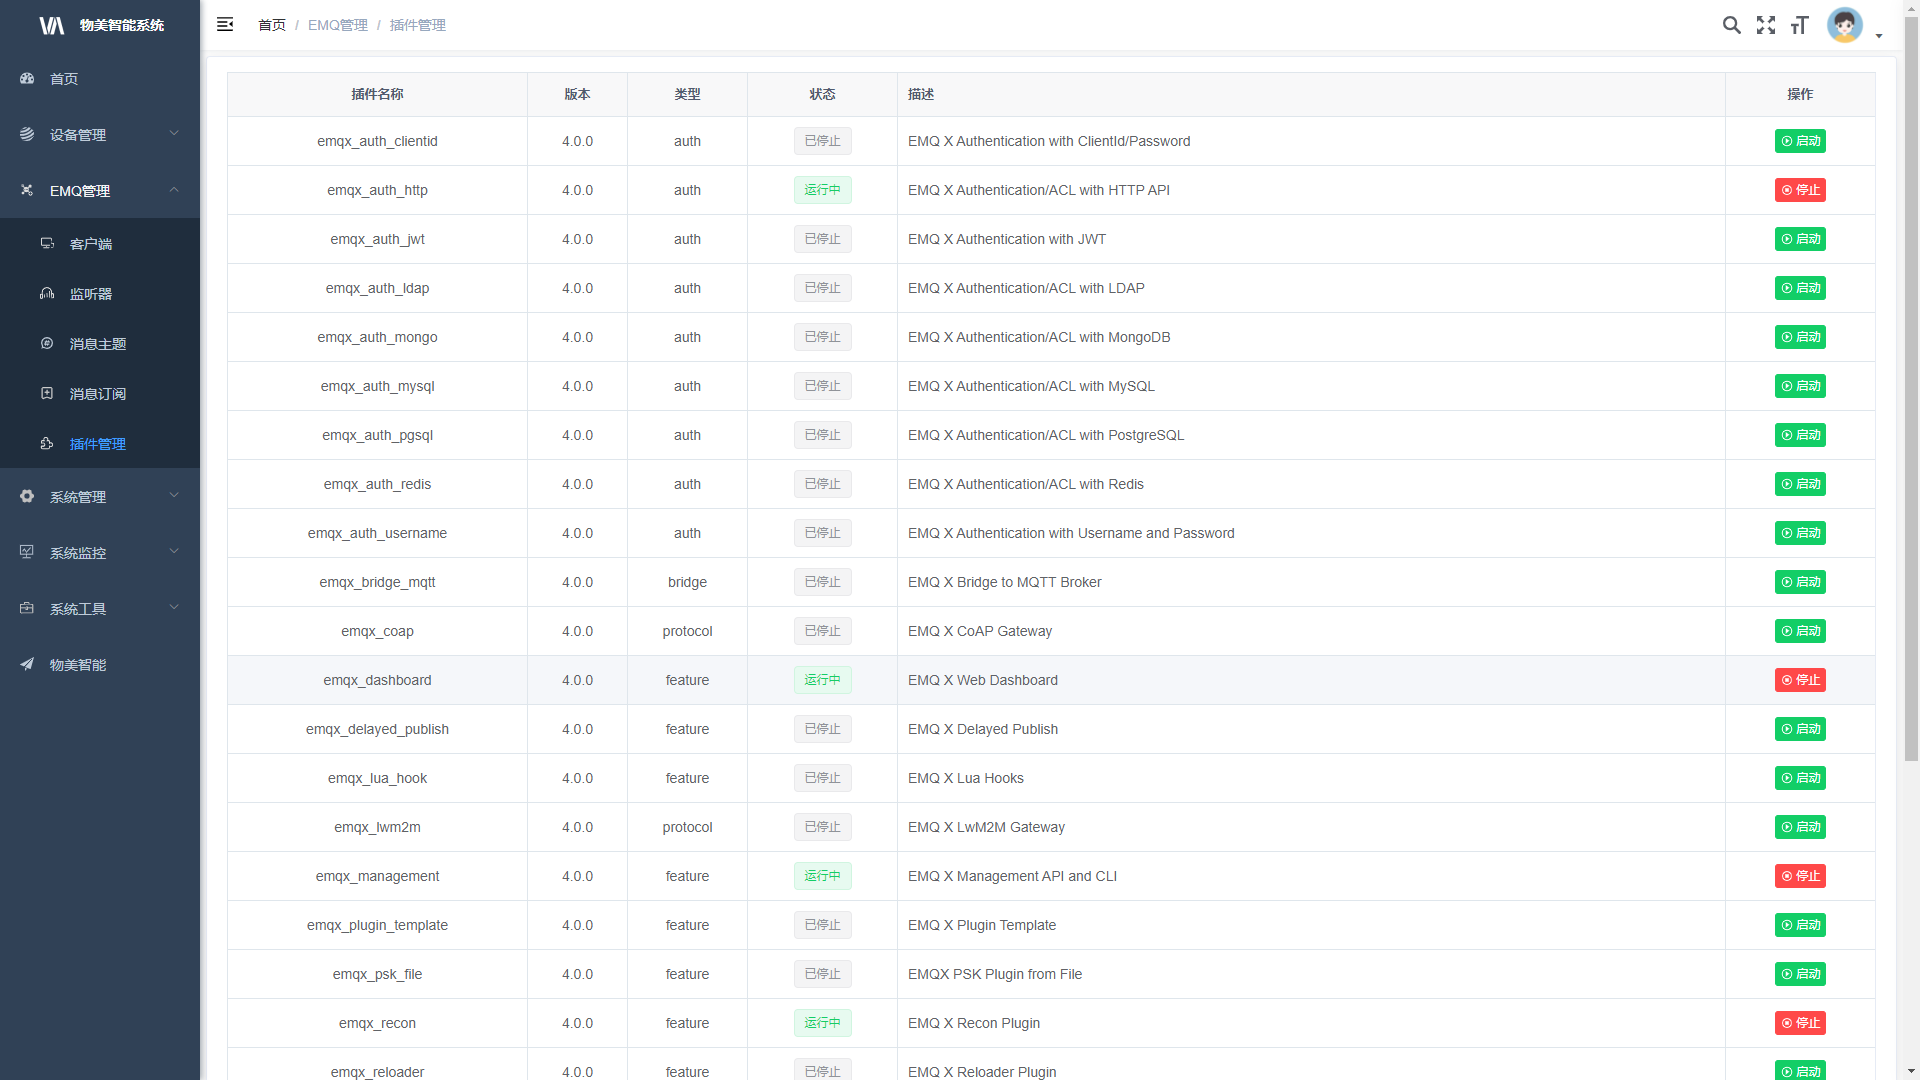The height and width of the screenshot is (1080, 1920).
Task: Click the user avatar picture
Action: pyautogui.click(x=1844, y=25)
